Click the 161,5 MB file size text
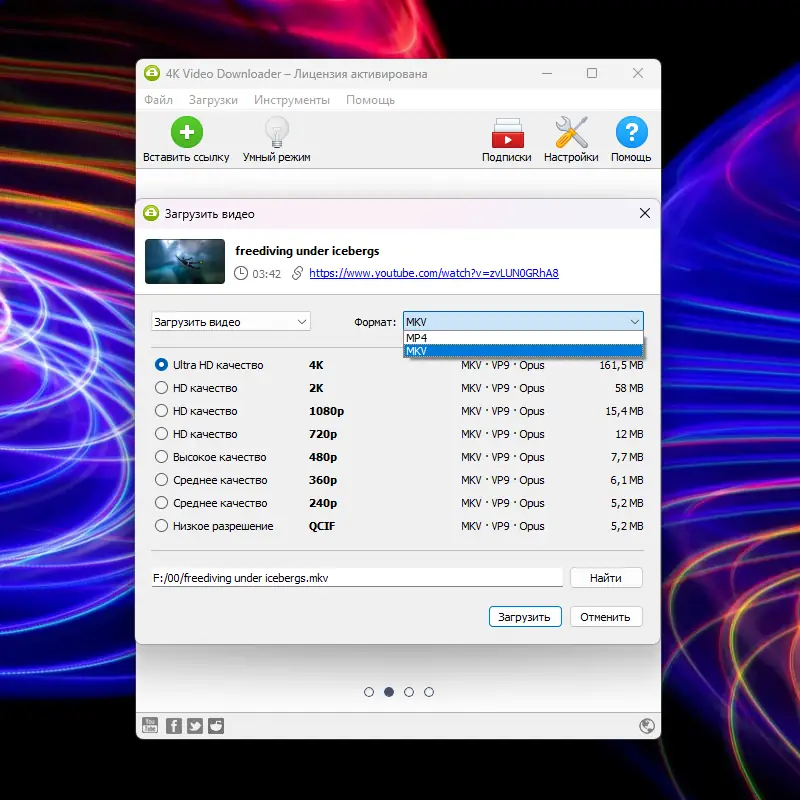 click(621, 365)
